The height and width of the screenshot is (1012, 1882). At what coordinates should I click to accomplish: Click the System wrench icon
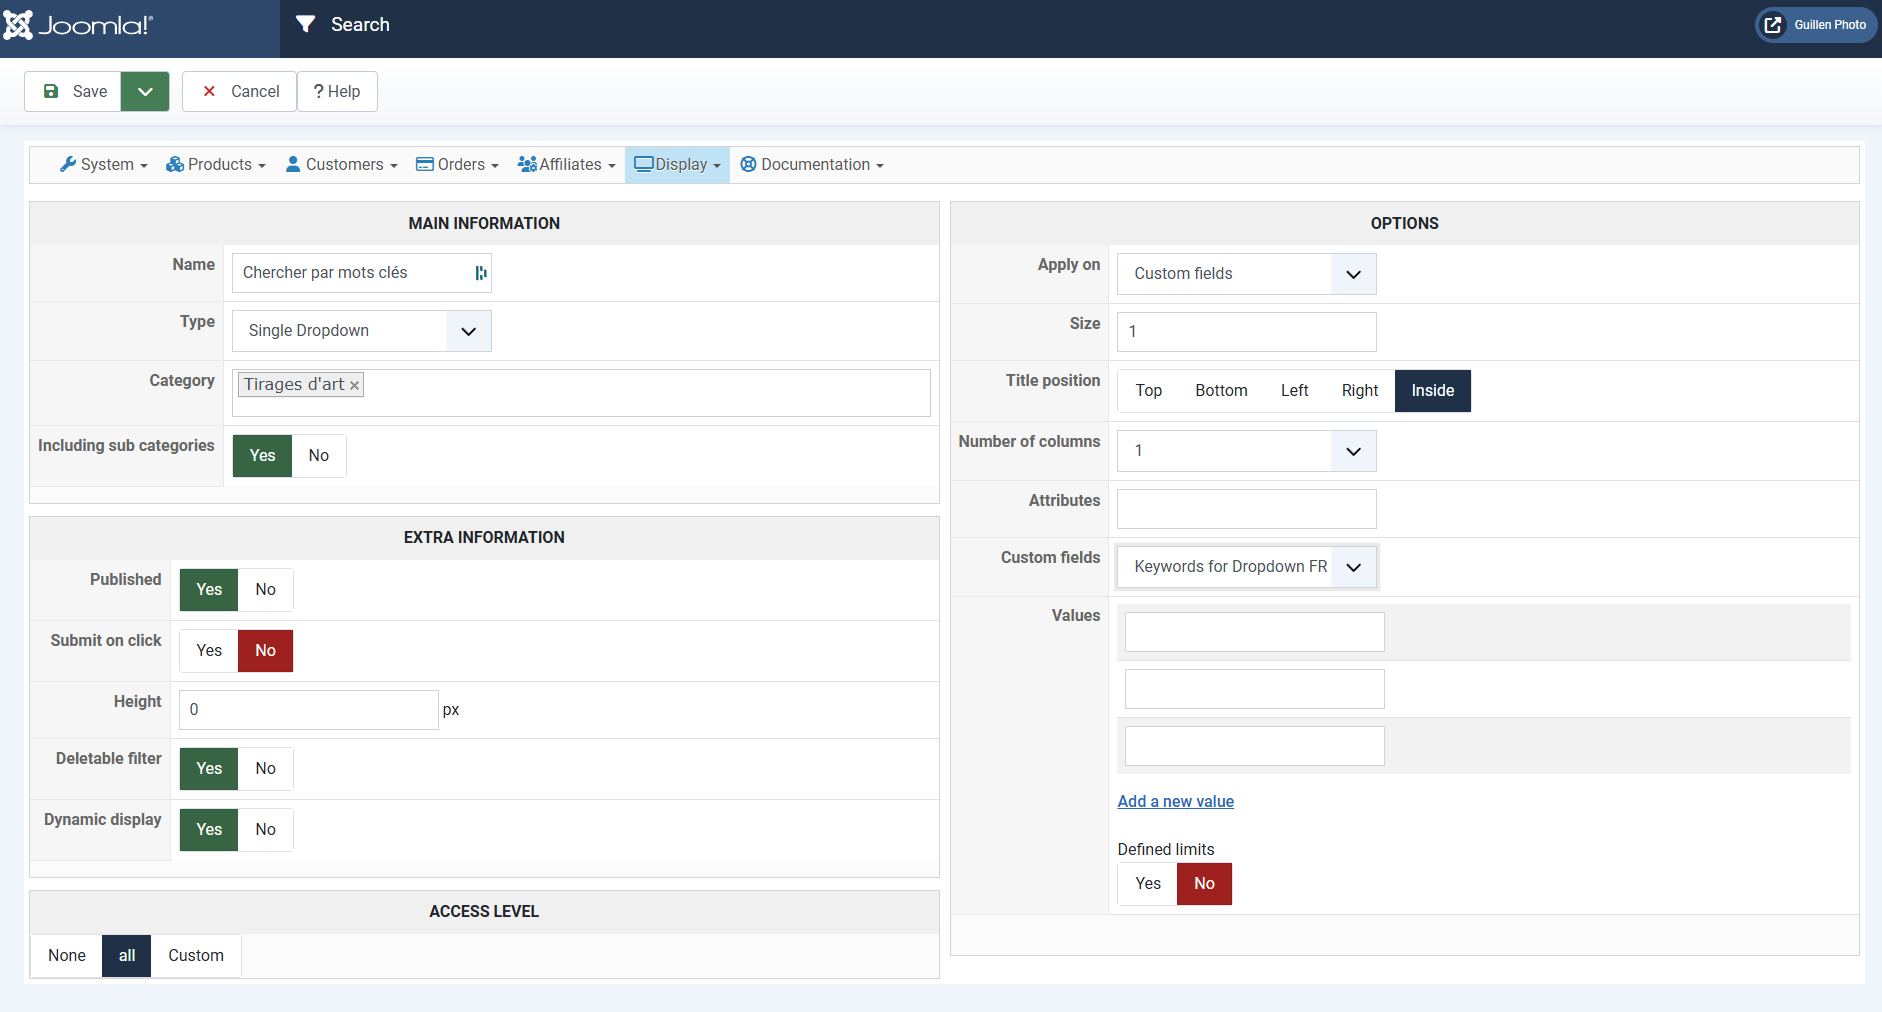click(68, 164)
